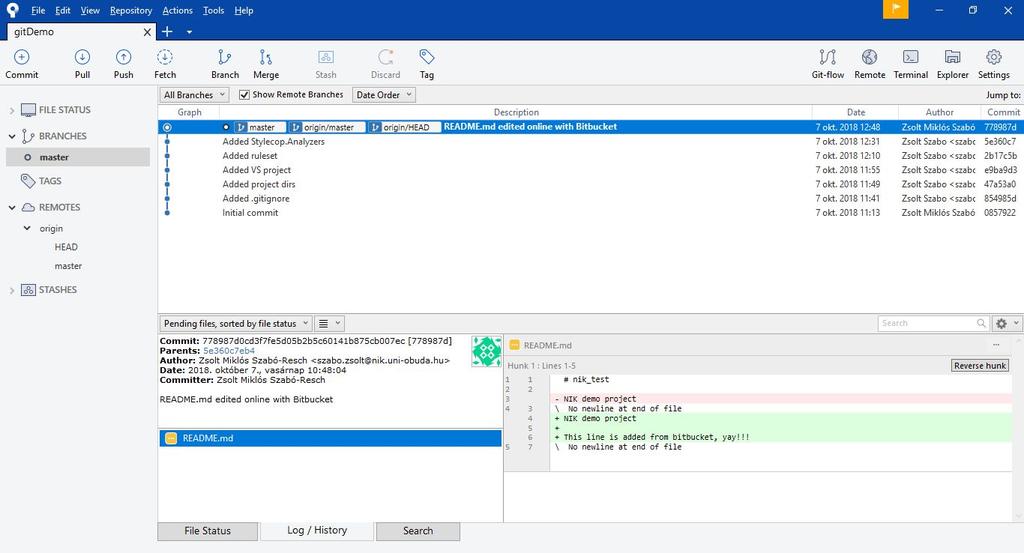Toggle Show Remote Branches checkbox
This screenshot has height=553, width=1024.
244,95
